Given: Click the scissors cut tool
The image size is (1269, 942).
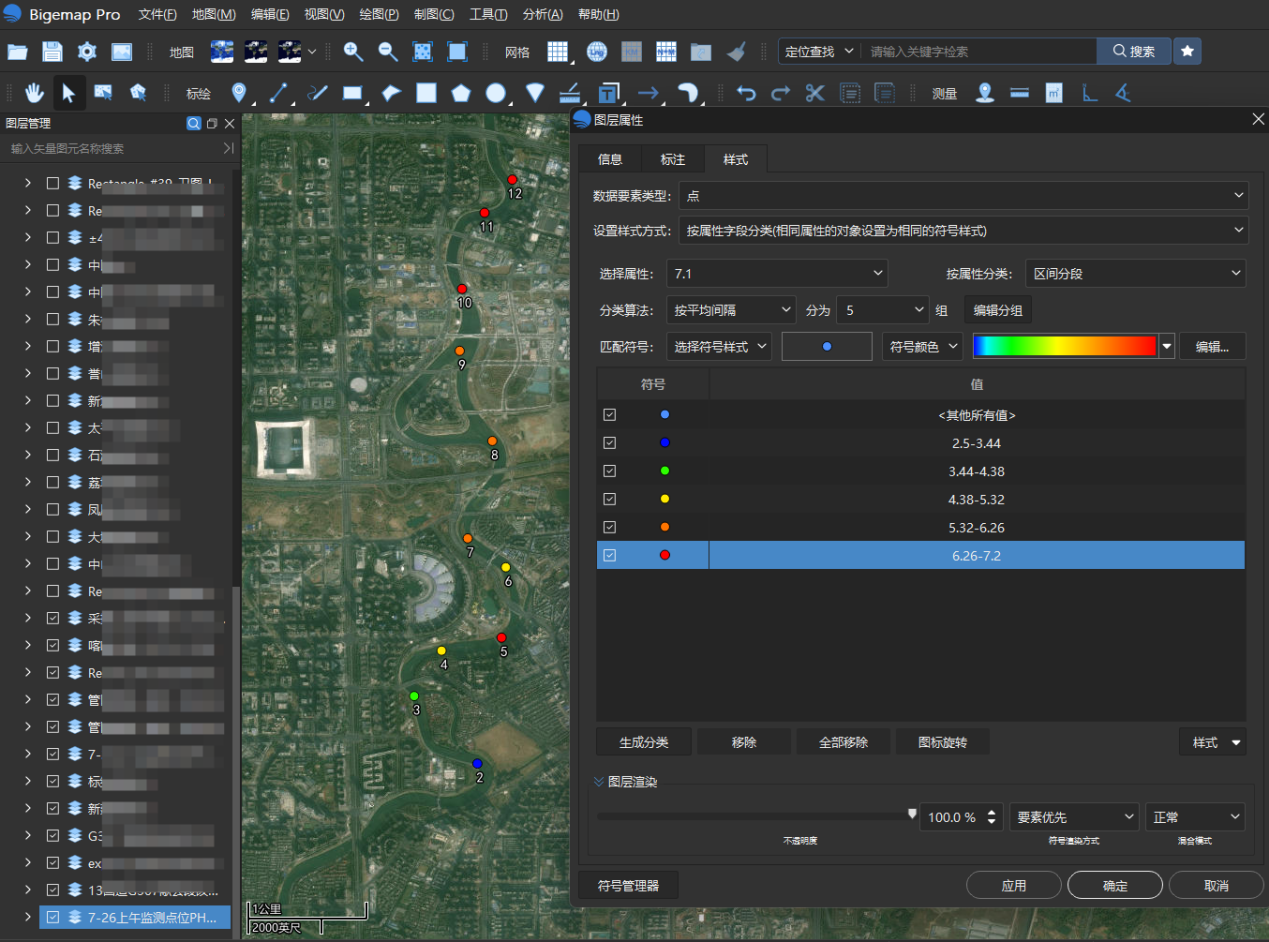Looking at the screenshot, I should click(x=815, y=93).
